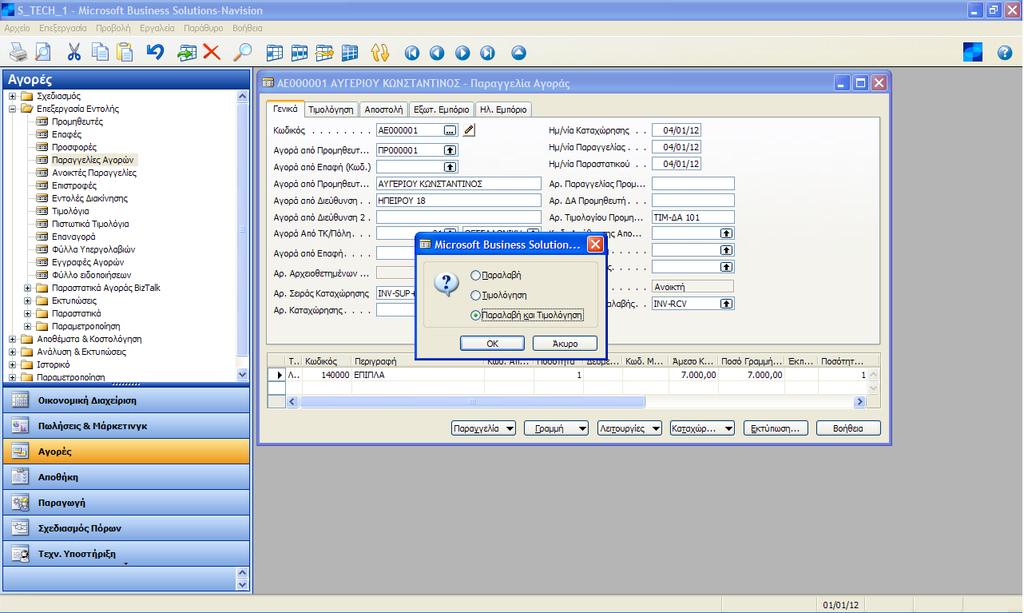Go to Last record arrow

click(x=488, y=53)
